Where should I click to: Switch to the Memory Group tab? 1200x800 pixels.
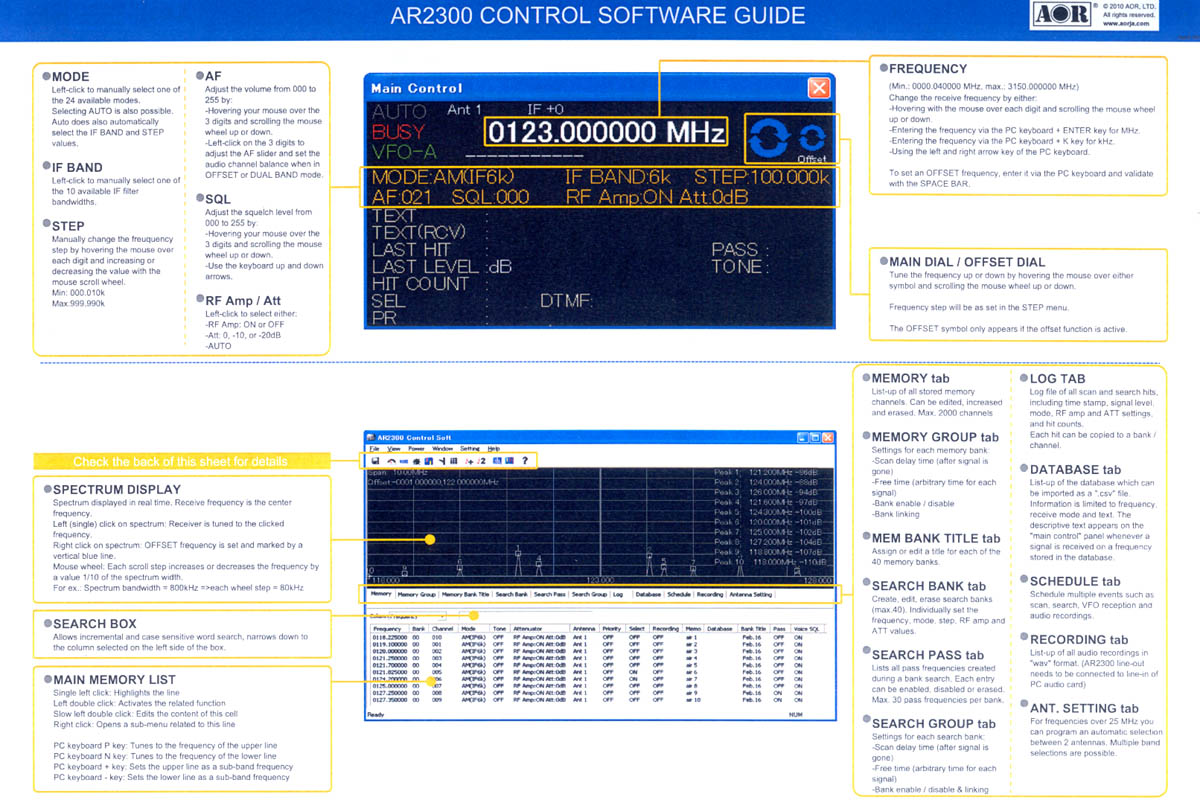point(417,594)
